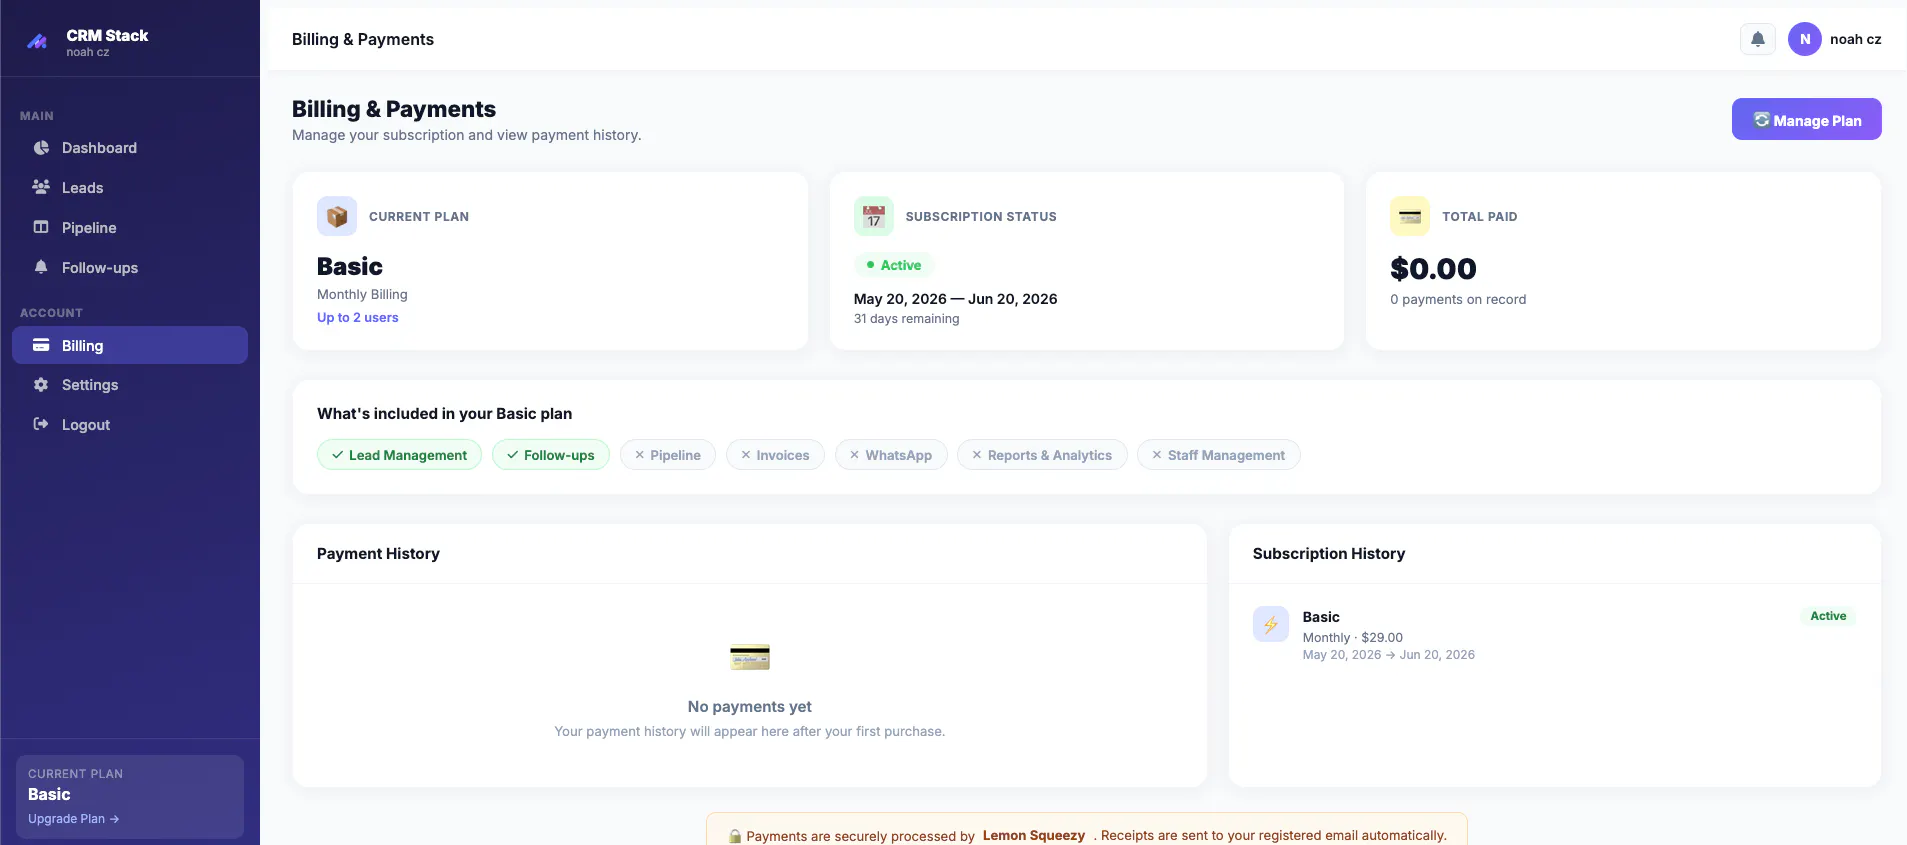
Task: Open the notifications bell
Action: pyautogui.click(x=1757, y=39)
